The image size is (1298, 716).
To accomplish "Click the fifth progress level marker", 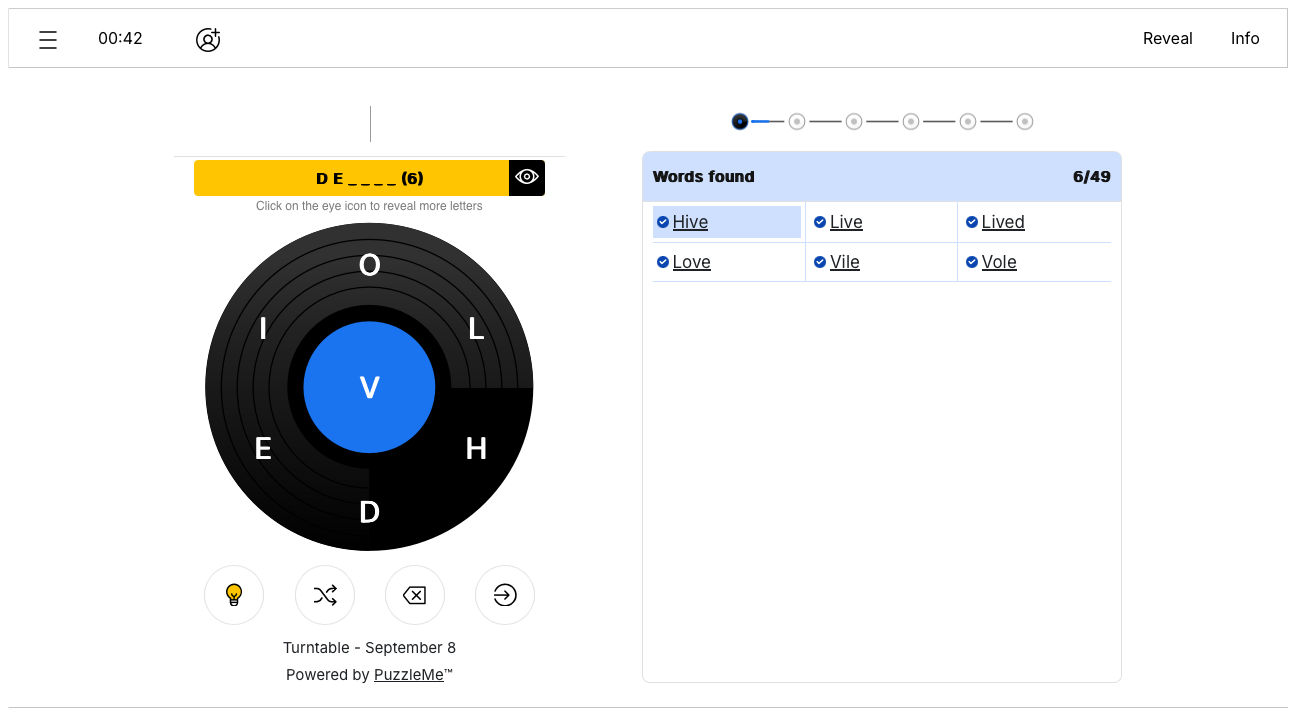I will pos(968,122).
